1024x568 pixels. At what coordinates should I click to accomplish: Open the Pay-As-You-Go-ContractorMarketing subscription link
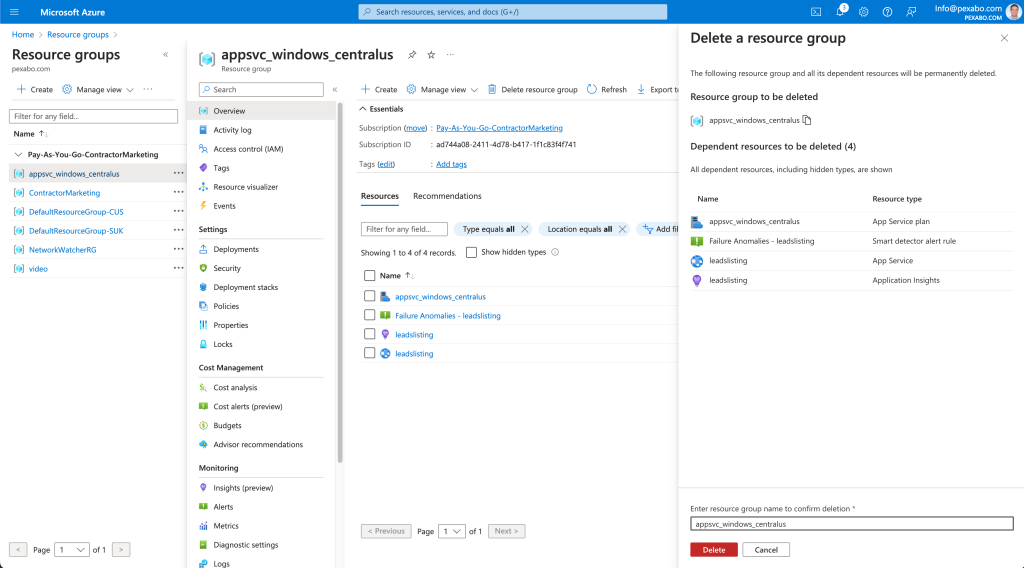tap(500, 128)
